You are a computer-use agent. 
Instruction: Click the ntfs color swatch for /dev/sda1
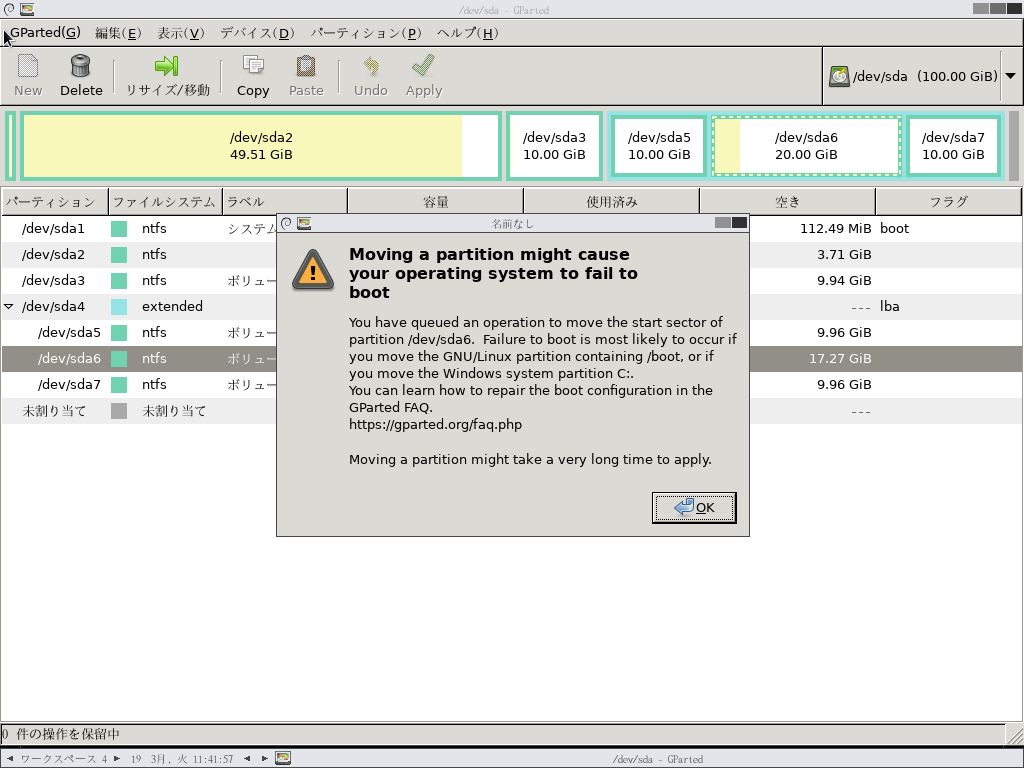coord(119,229)
